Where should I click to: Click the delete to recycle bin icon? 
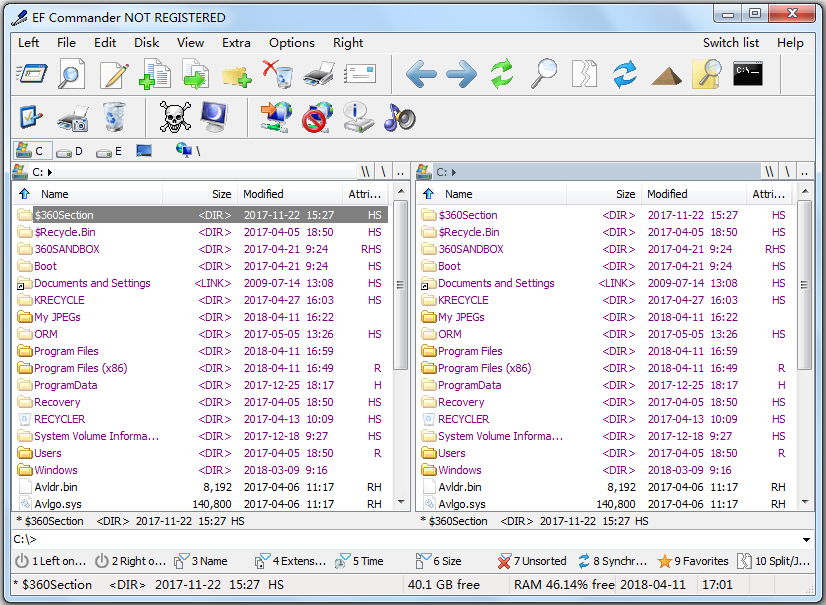[278, 74]
